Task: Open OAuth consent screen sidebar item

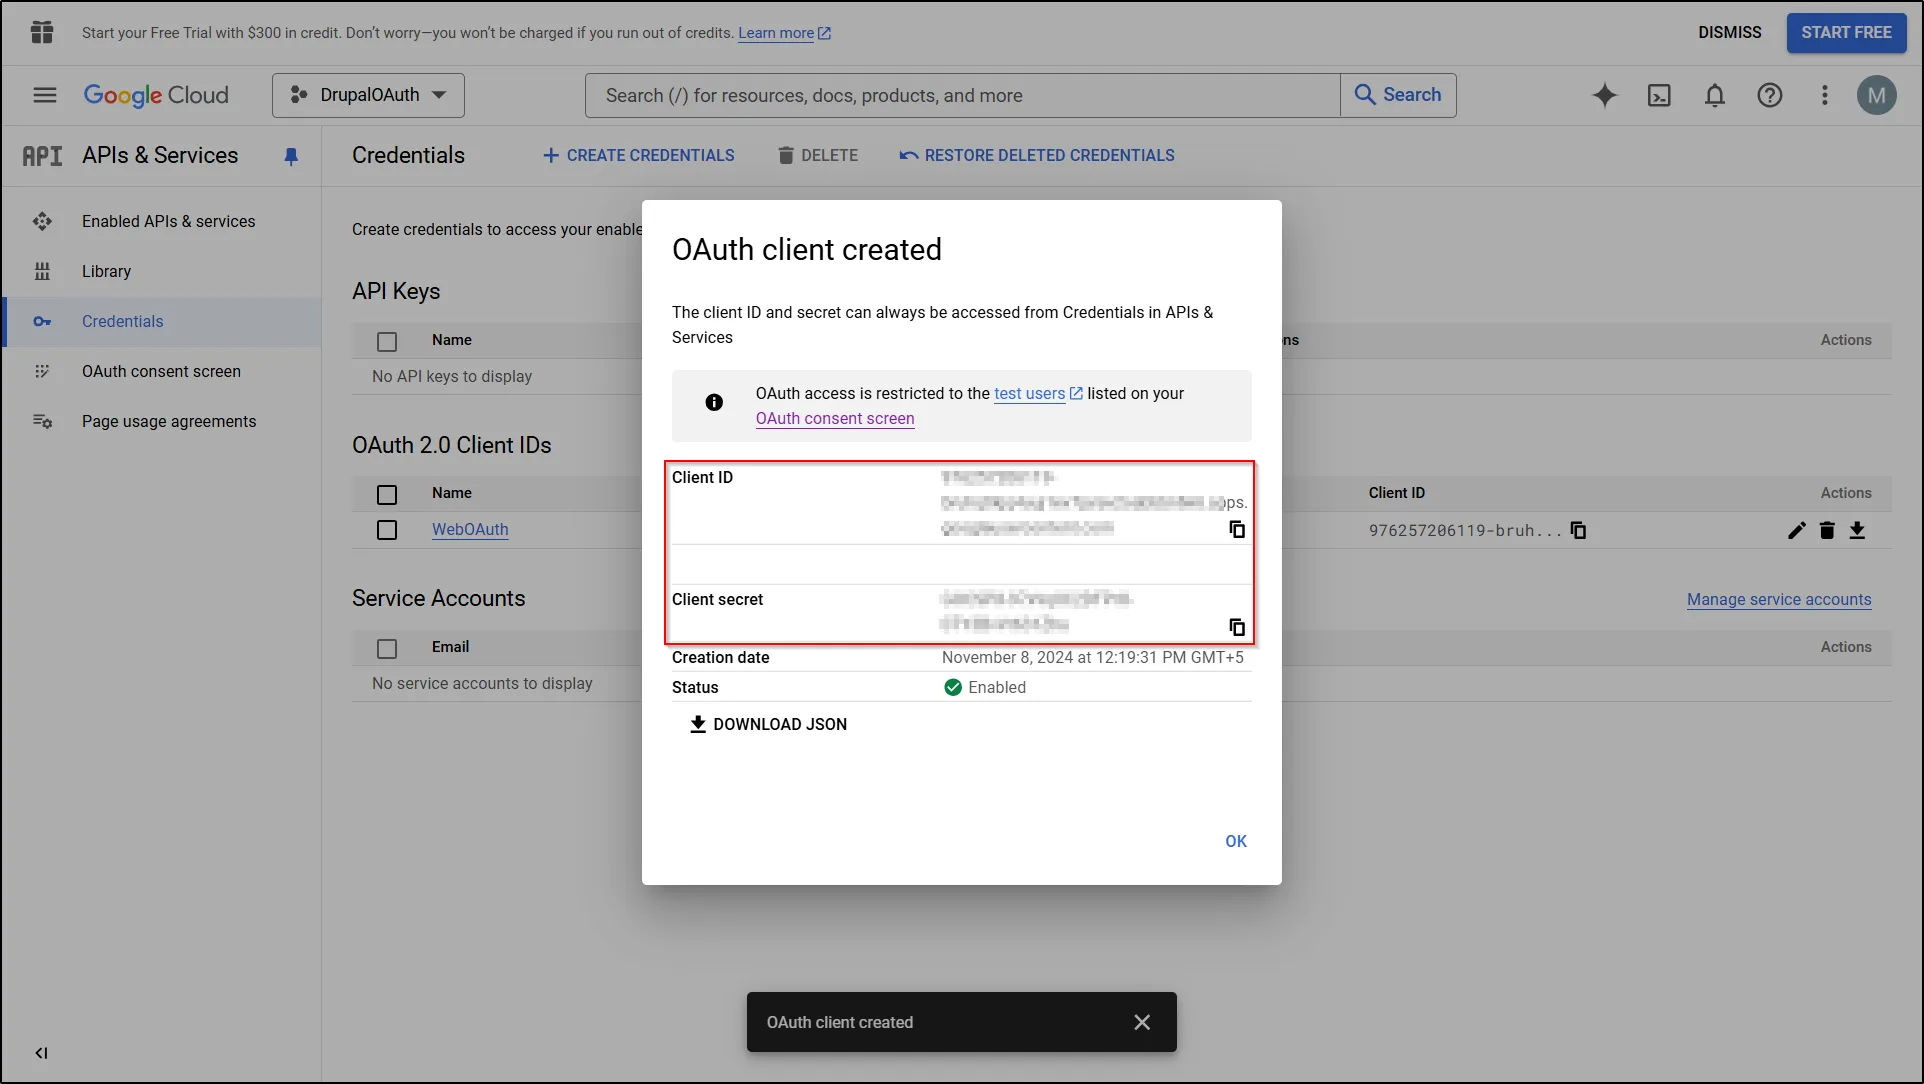Action: tap(163, 371)
